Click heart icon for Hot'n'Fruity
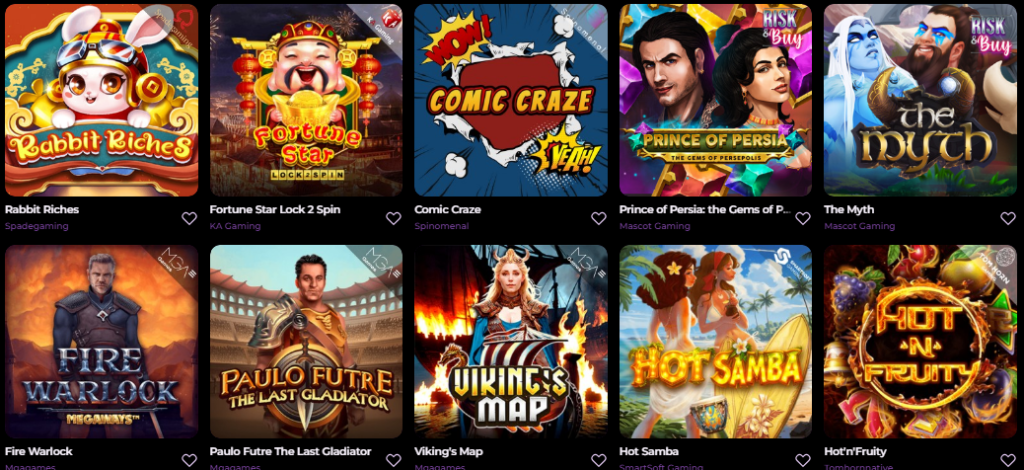1024x470 pixels. tap(1008, 460)
